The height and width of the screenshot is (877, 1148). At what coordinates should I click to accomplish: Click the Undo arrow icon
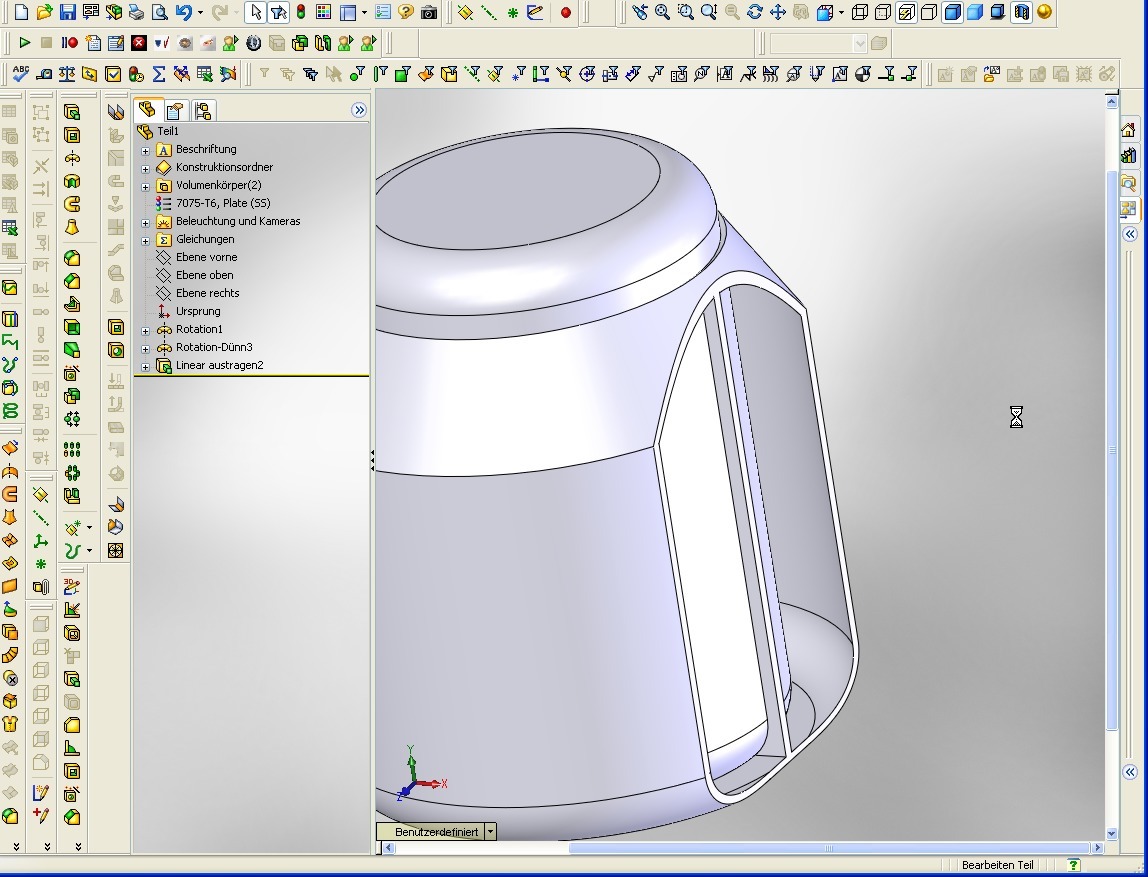[183, 13]
